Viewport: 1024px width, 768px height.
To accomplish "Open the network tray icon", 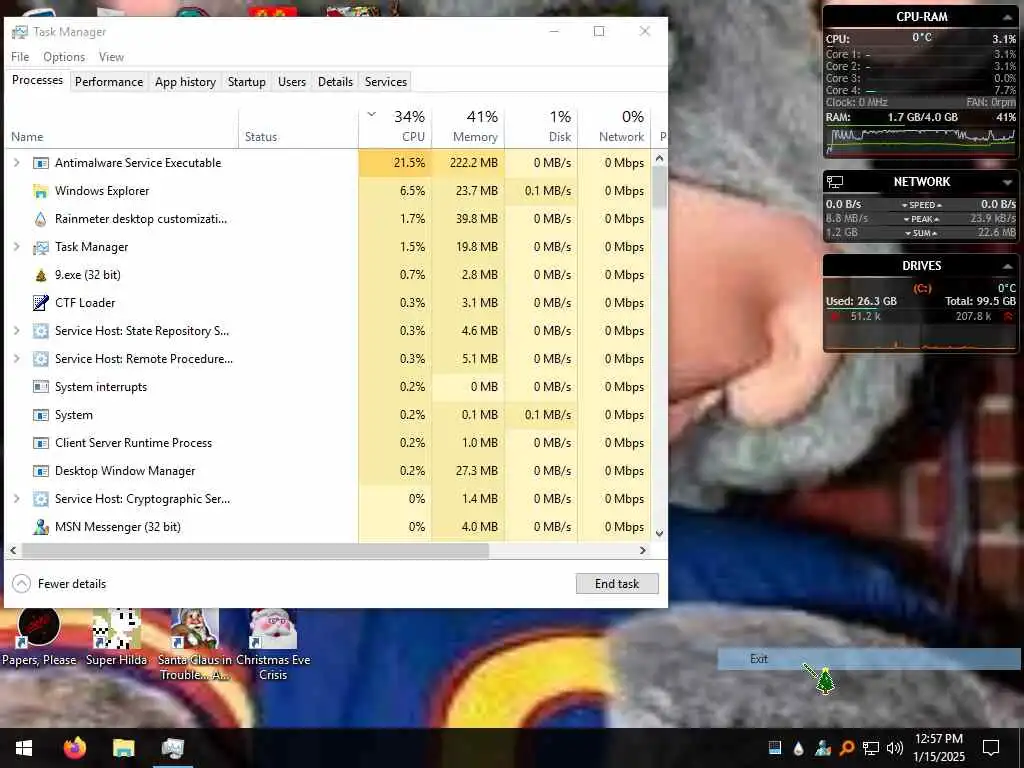I will [871, 748].
